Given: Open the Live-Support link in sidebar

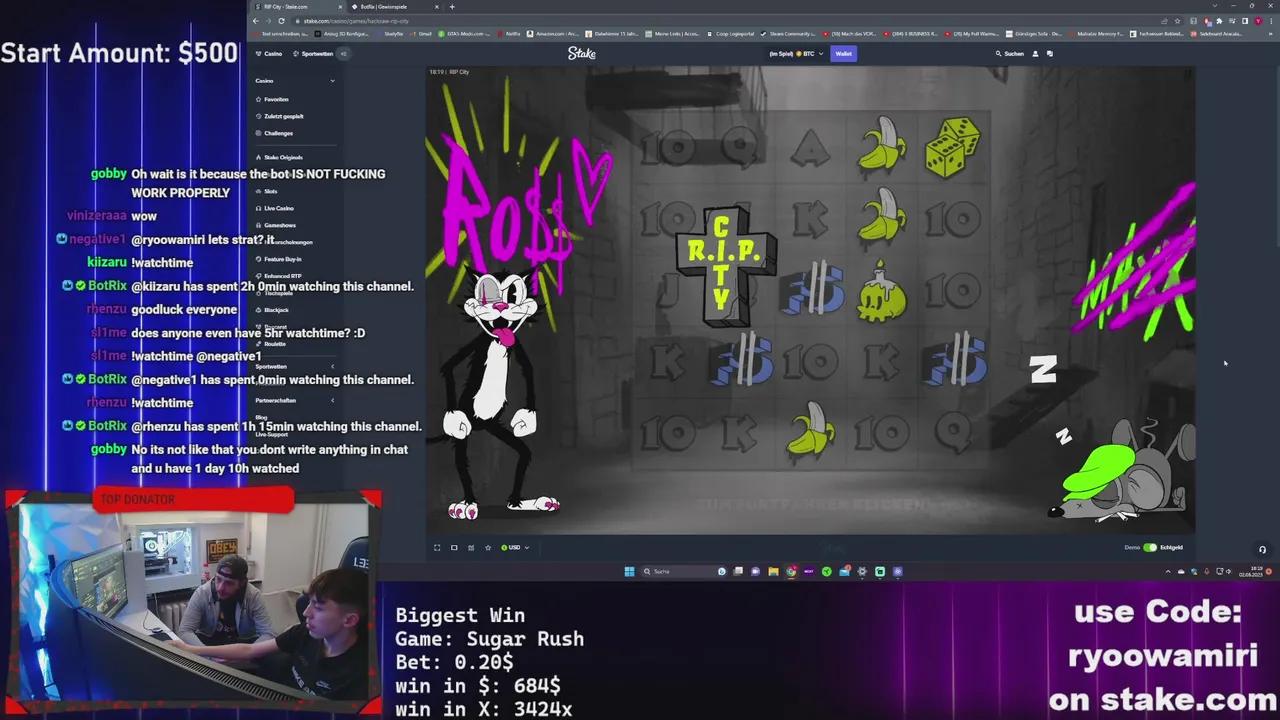Looking at the screenshot, I should tap(272, 434).
